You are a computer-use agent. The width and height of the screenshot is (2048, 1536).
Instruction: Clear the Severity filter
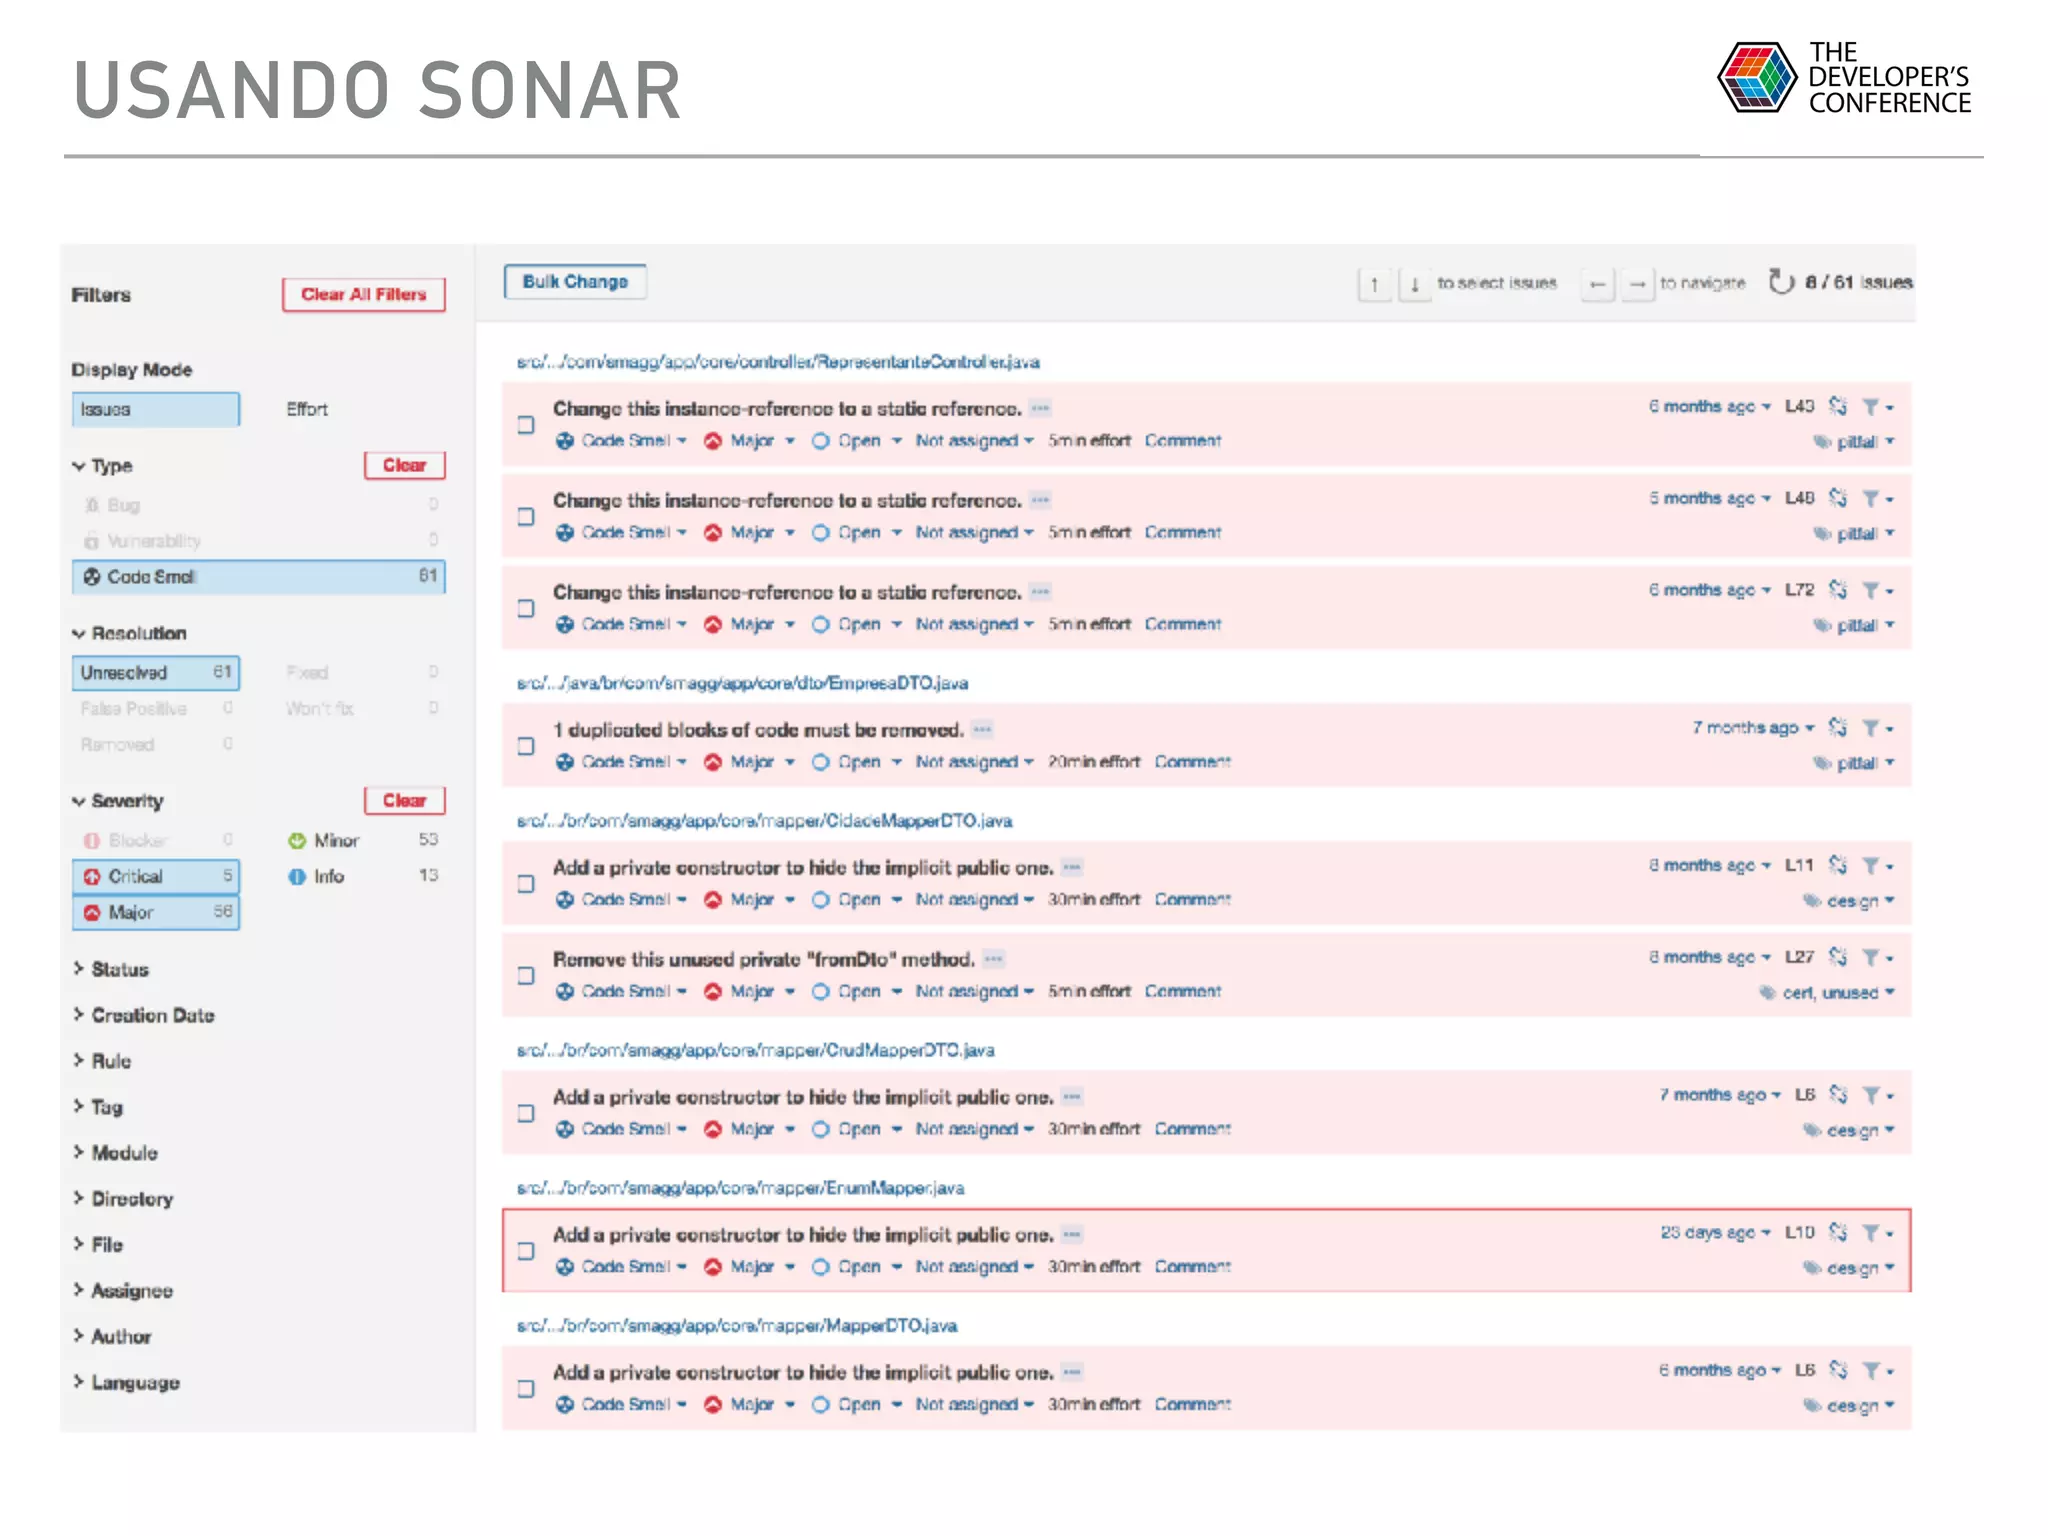404,800
